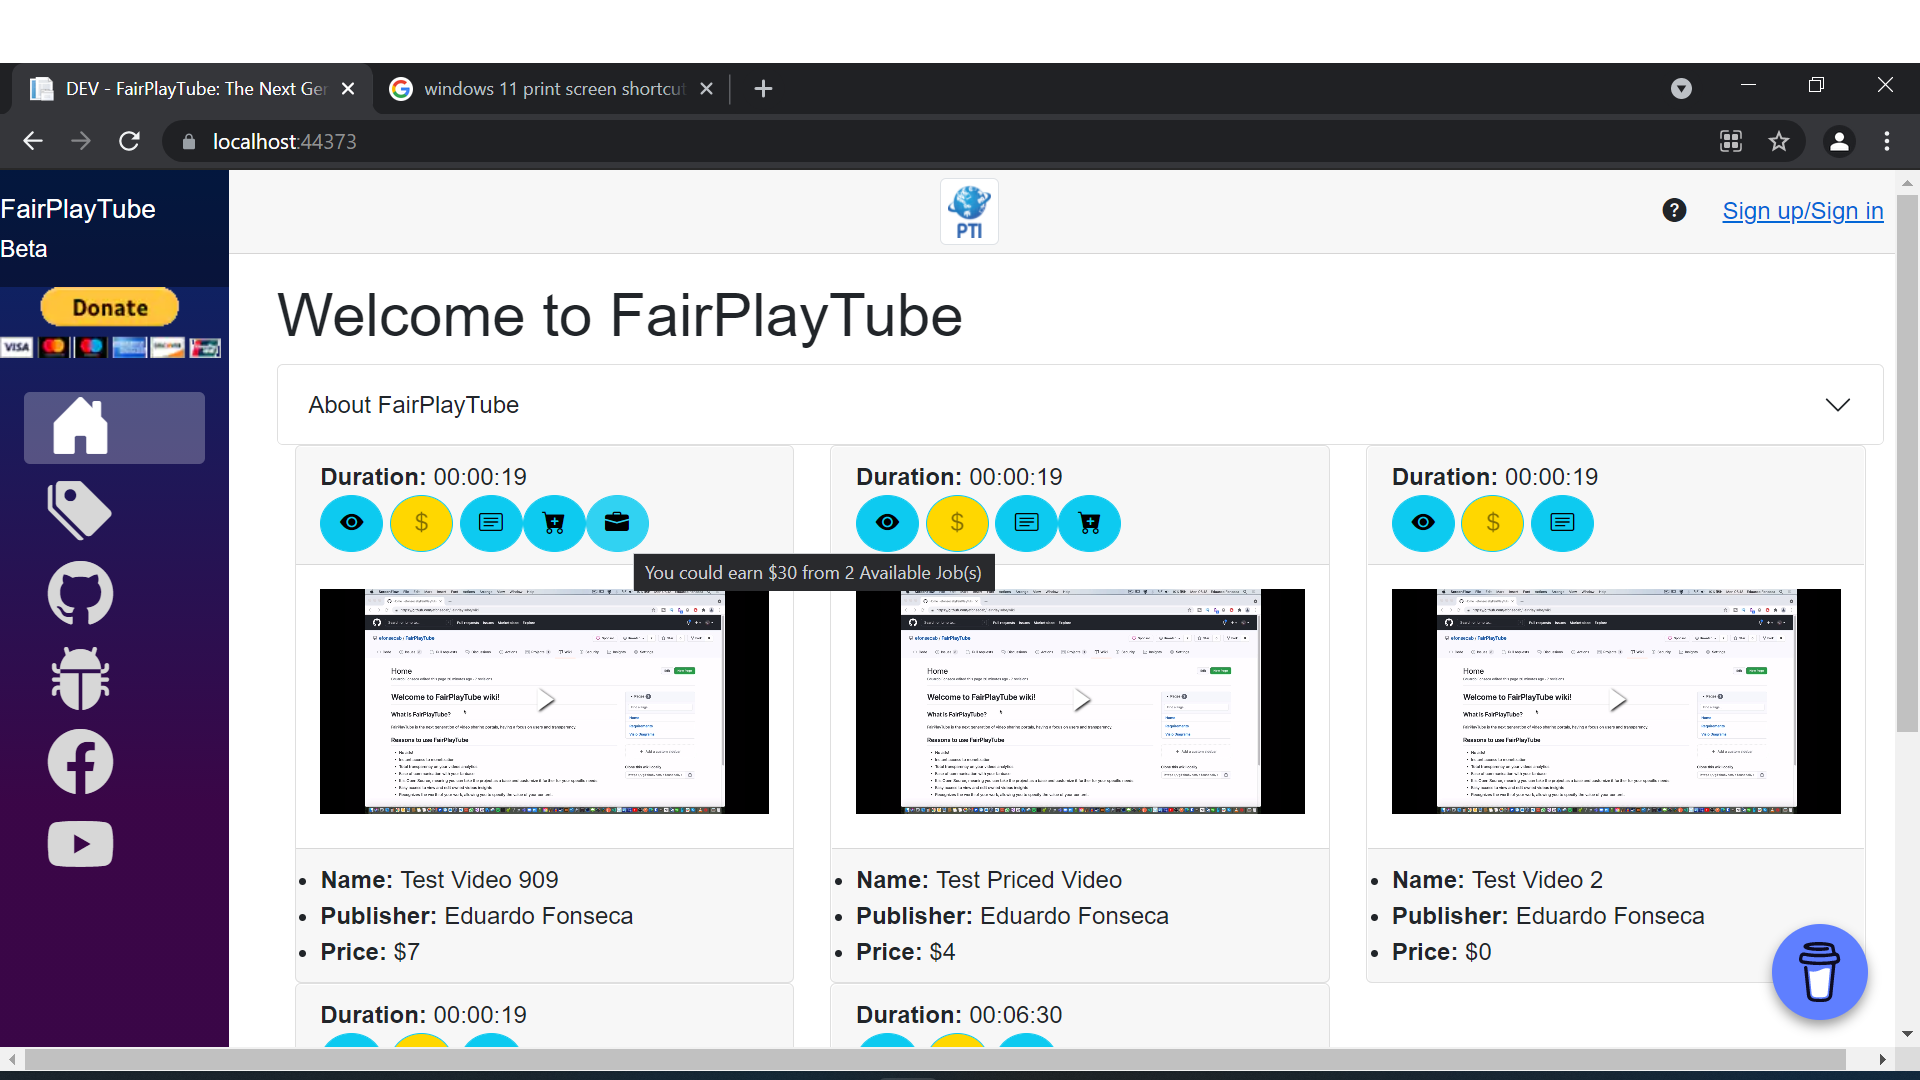Click eye view icon on Test Video 2
This screenshot has width=1920, height=1080.
[1423, 523]
